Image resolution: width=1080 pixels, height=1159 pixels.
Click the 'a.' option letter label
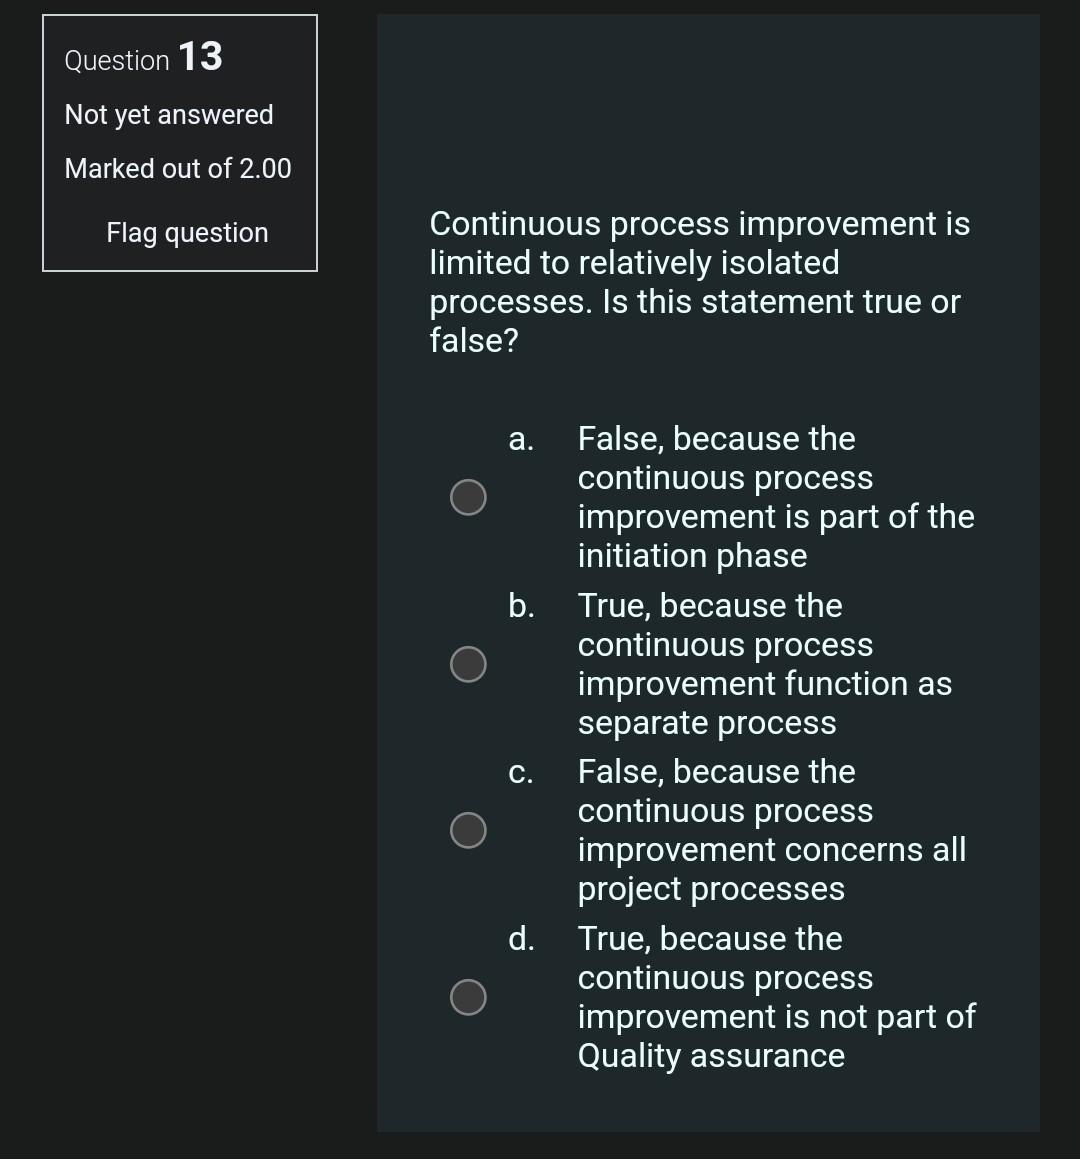click(x=521, y=439)
